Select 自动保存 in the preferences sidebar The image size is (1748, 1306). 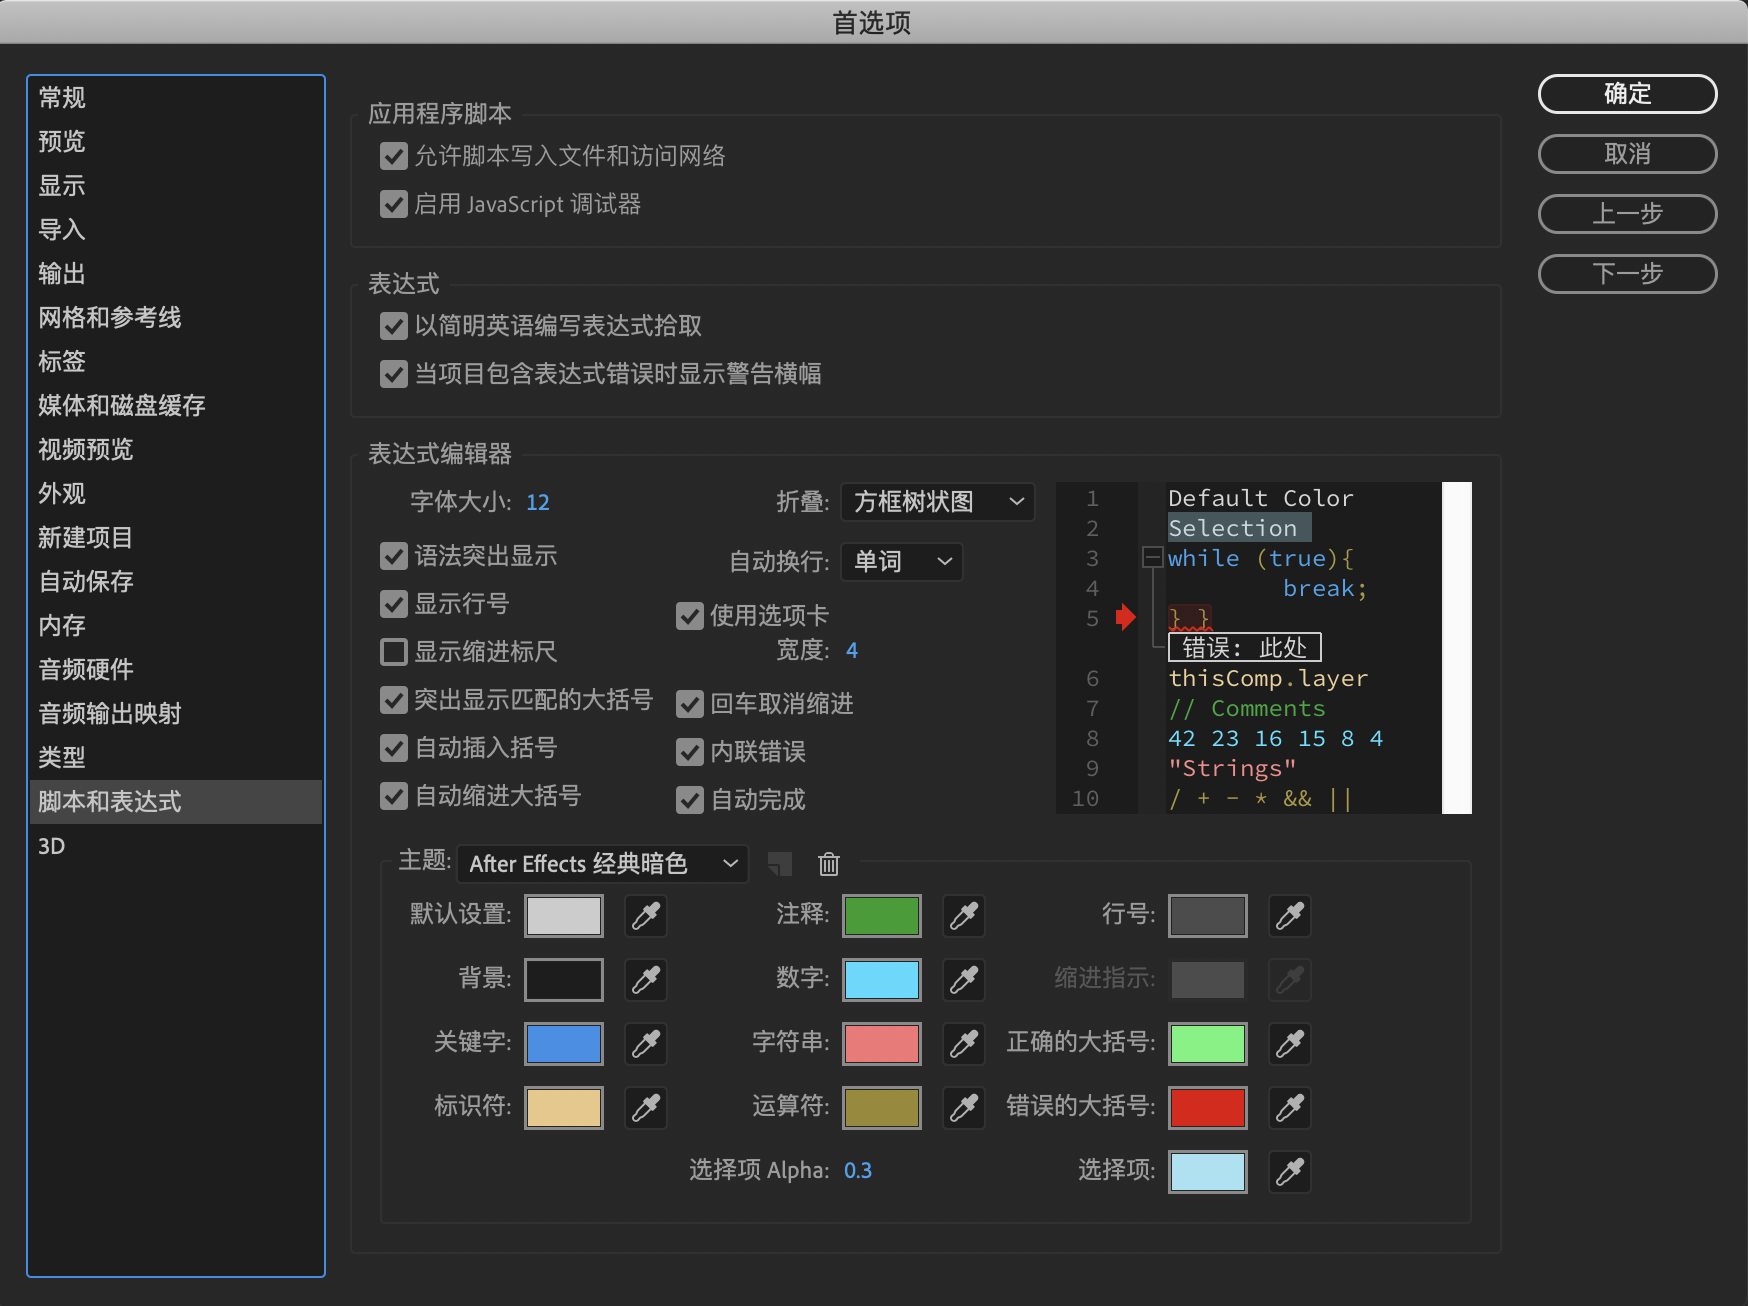point(86,582)
